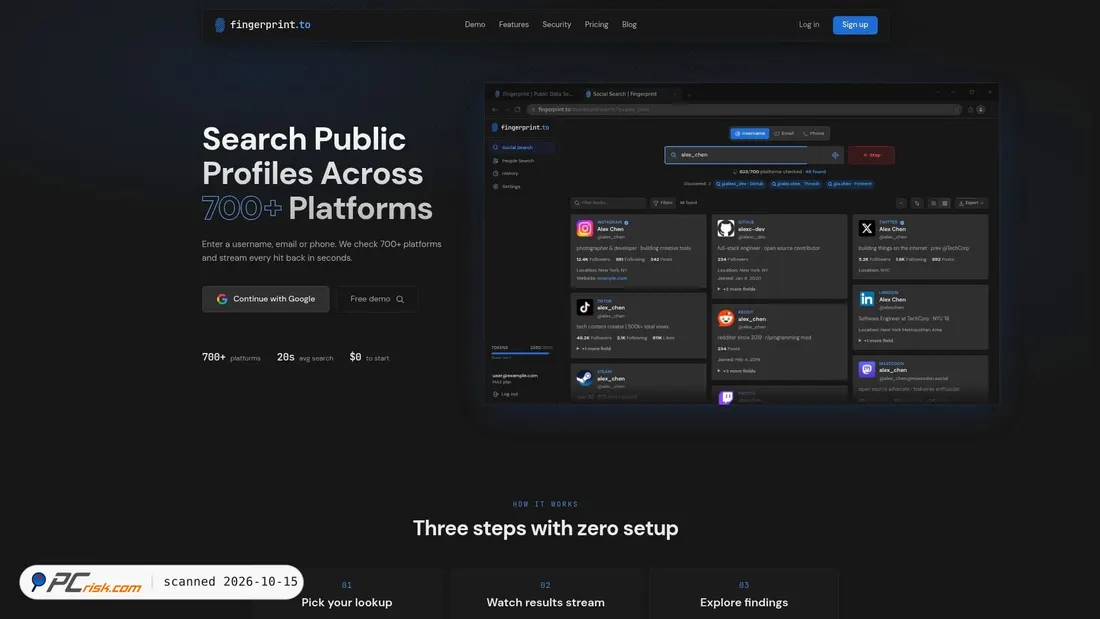The image size is (1100, 619).
Task: Open the Blog nav item
Action: pyautogui.click(x=629, y=25)
